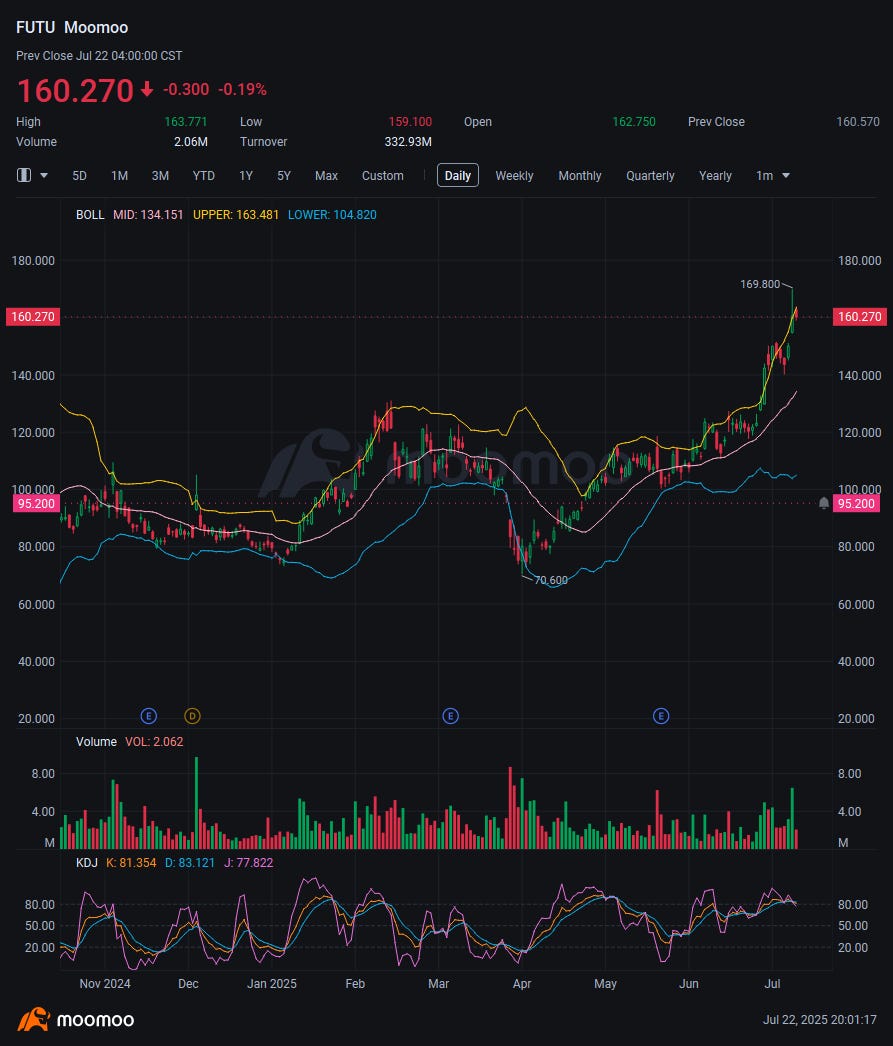Viewport: 893px width, 1046px height.
Task: Click the Jul 22, 2025 20:01:17 timestamp
Action: point(820,1019)
